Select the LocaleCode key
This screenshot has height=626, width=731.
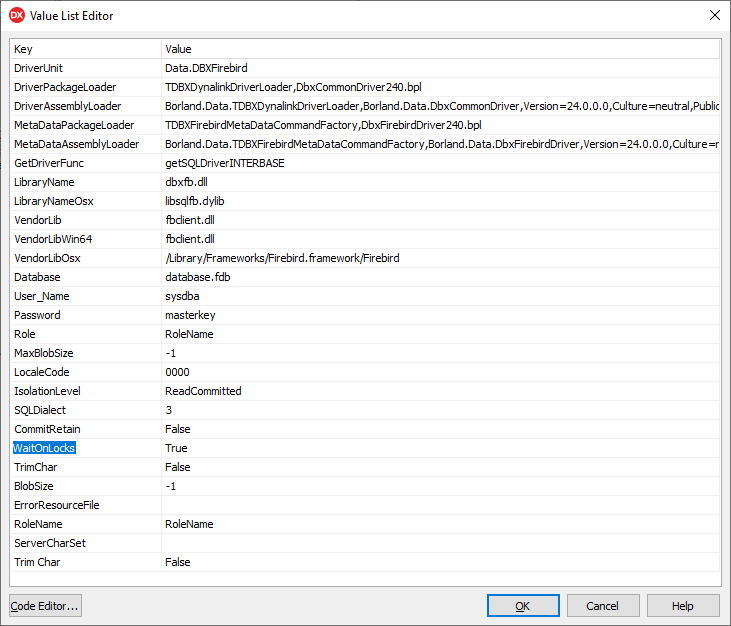pyautogui.click(x=86, y=372)
